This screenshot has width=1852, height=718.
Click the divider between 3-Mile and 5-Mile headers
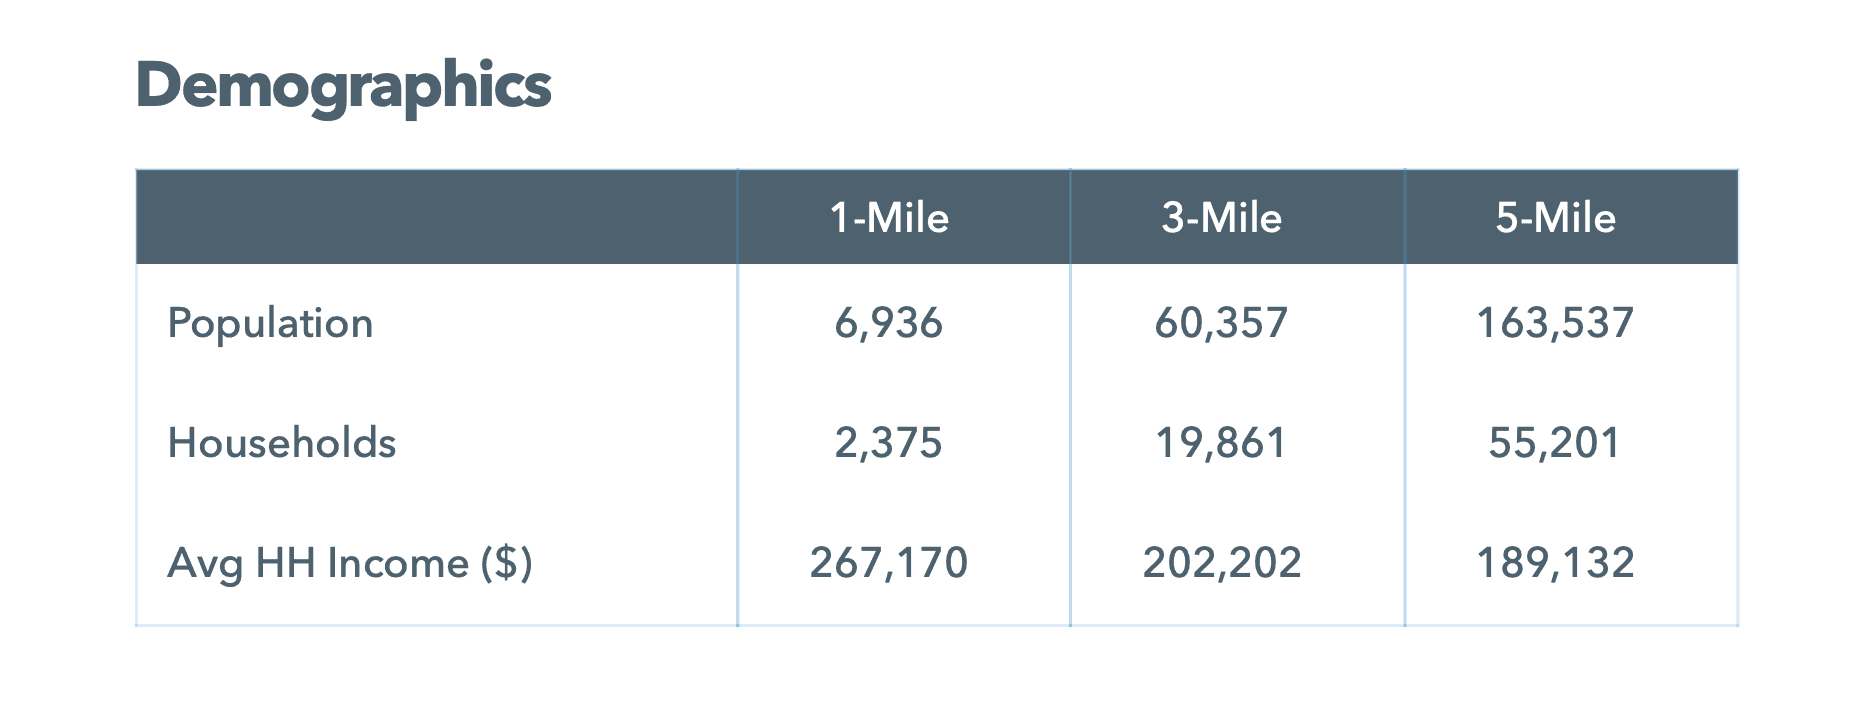(1404, 217)
